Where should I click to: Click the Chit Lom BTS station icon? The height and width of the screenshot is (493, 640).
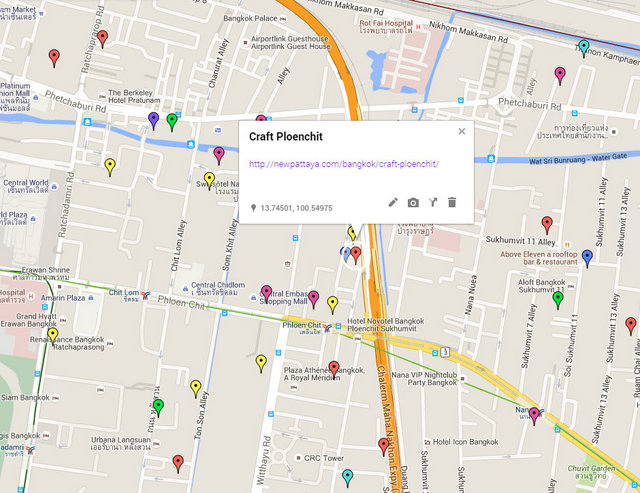tap(145, 295)
